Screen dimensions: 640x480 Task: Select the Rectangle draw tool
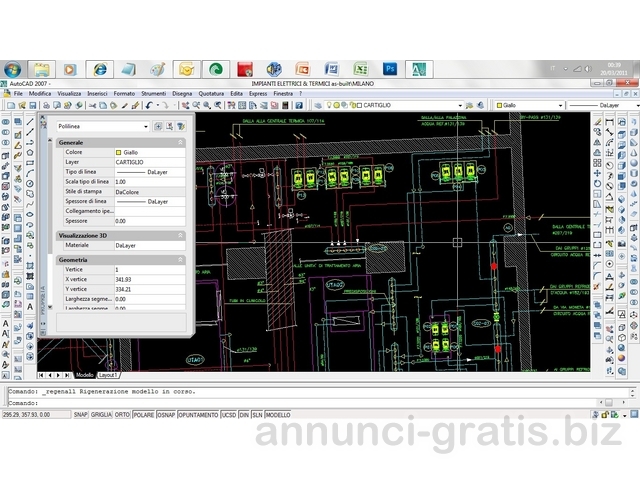point(30,163)
